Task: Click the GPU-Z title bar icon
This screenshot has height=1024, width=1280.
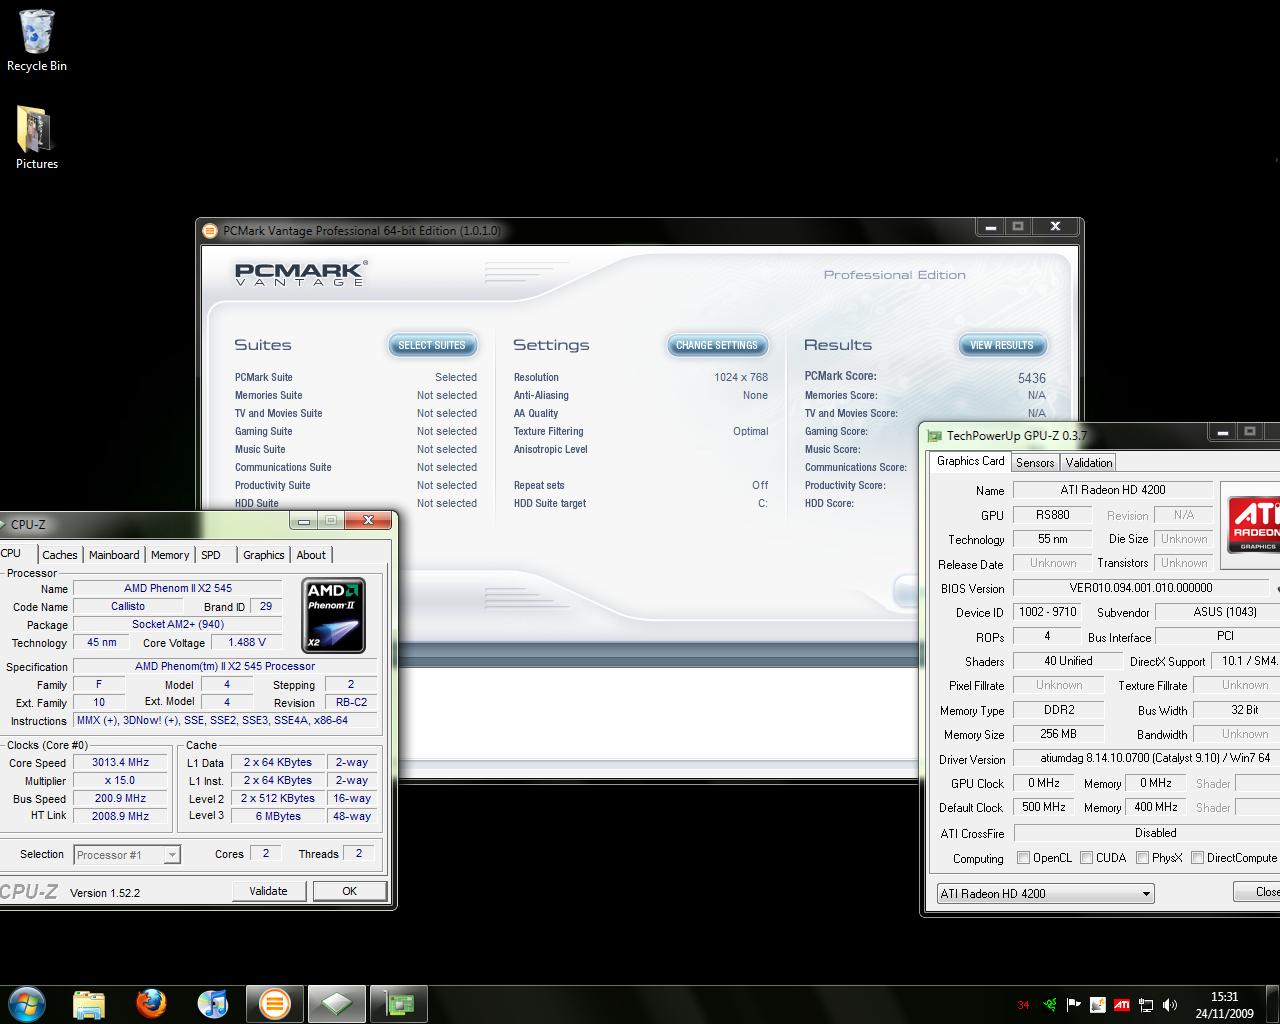Action: [x=935, y=436]
